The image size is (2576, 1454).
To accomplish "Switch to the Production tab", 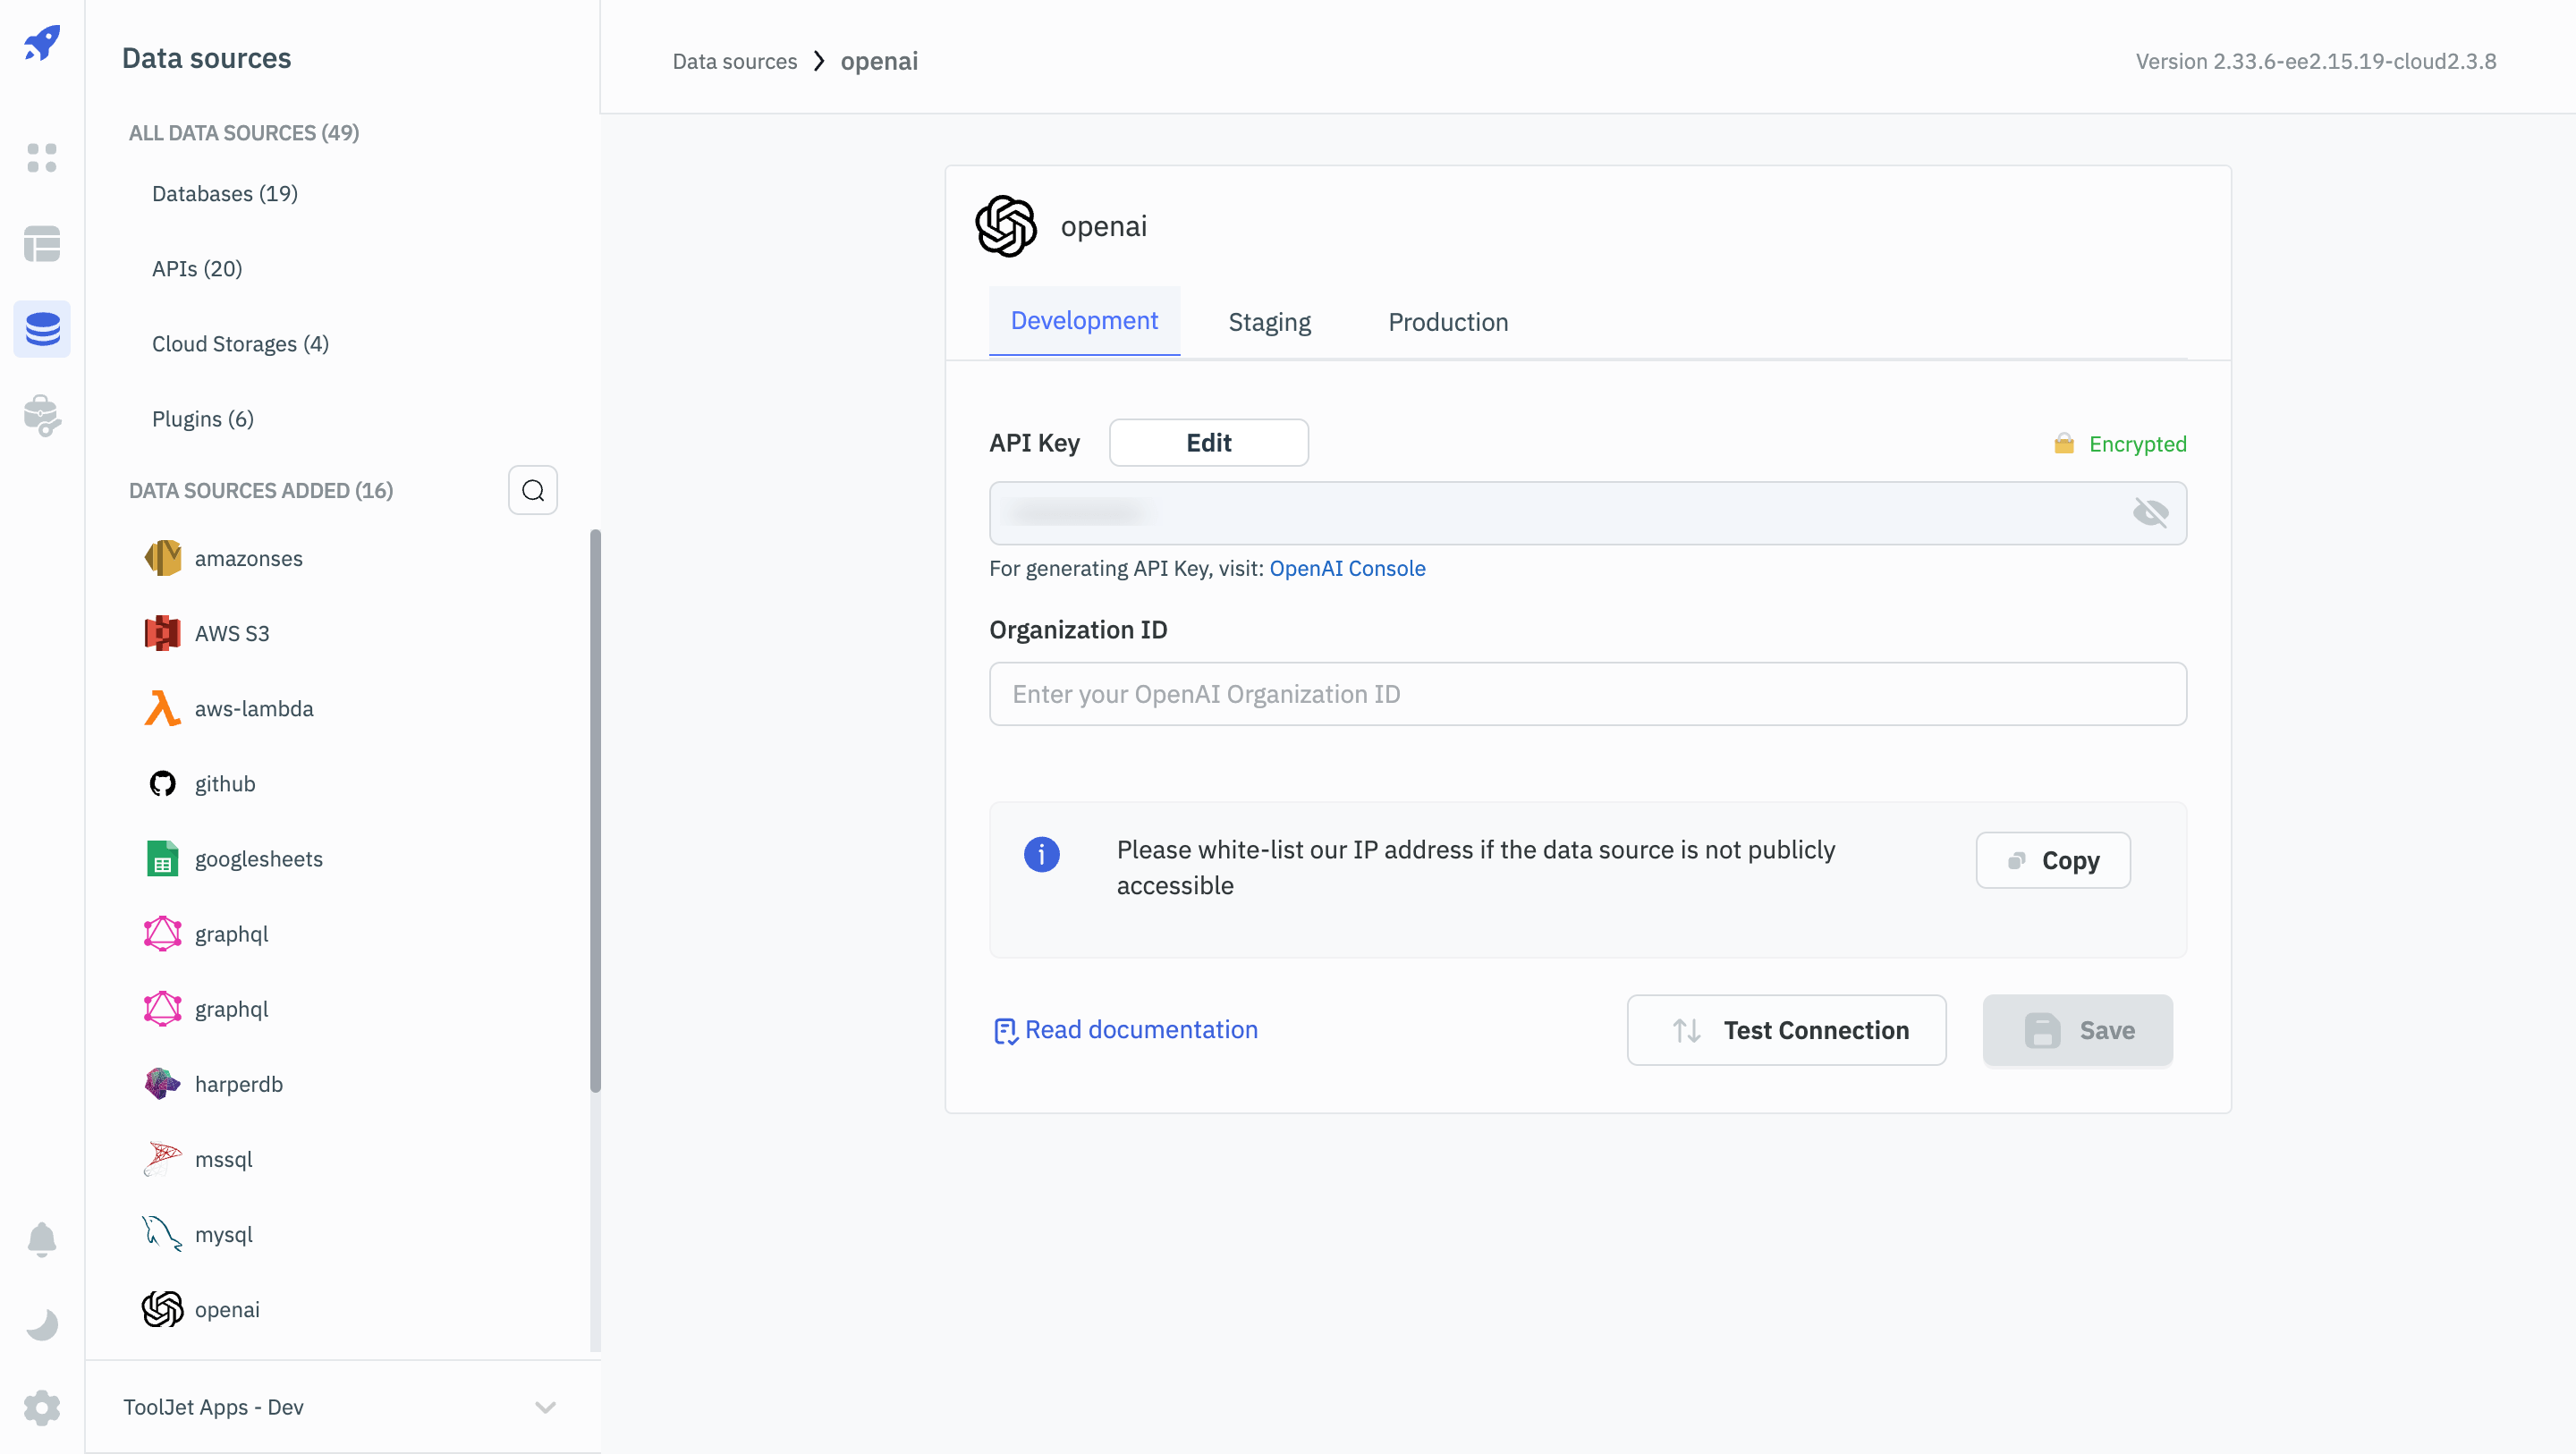I will pos(1447,322).
